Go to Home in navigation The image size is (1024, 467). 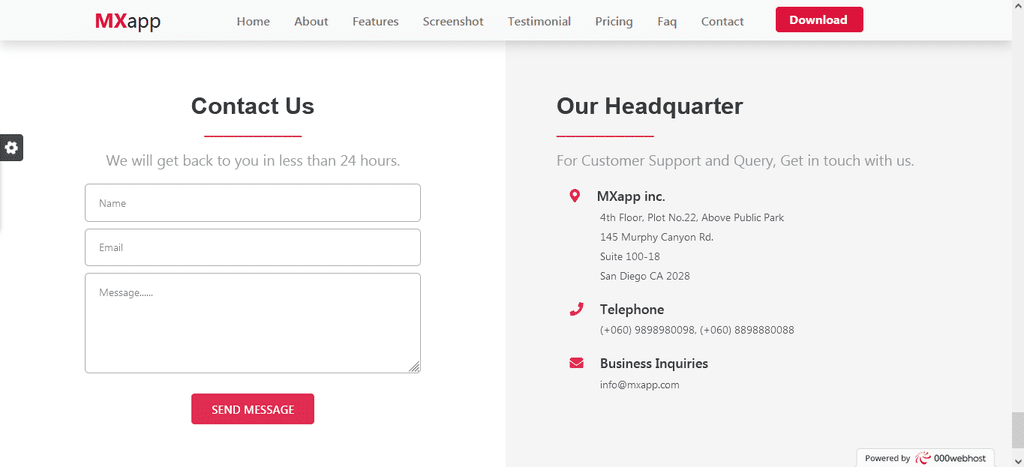(x=253, y=22)
